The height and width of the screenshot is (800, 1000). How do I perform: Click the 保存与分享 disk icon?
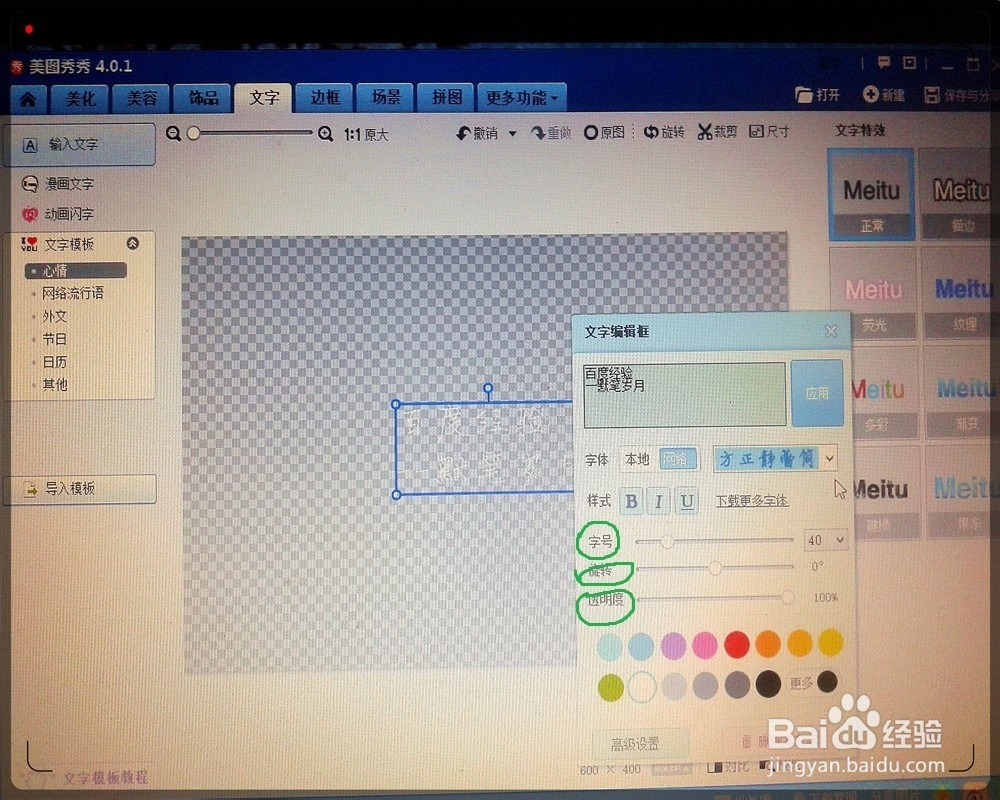(932, 96)
